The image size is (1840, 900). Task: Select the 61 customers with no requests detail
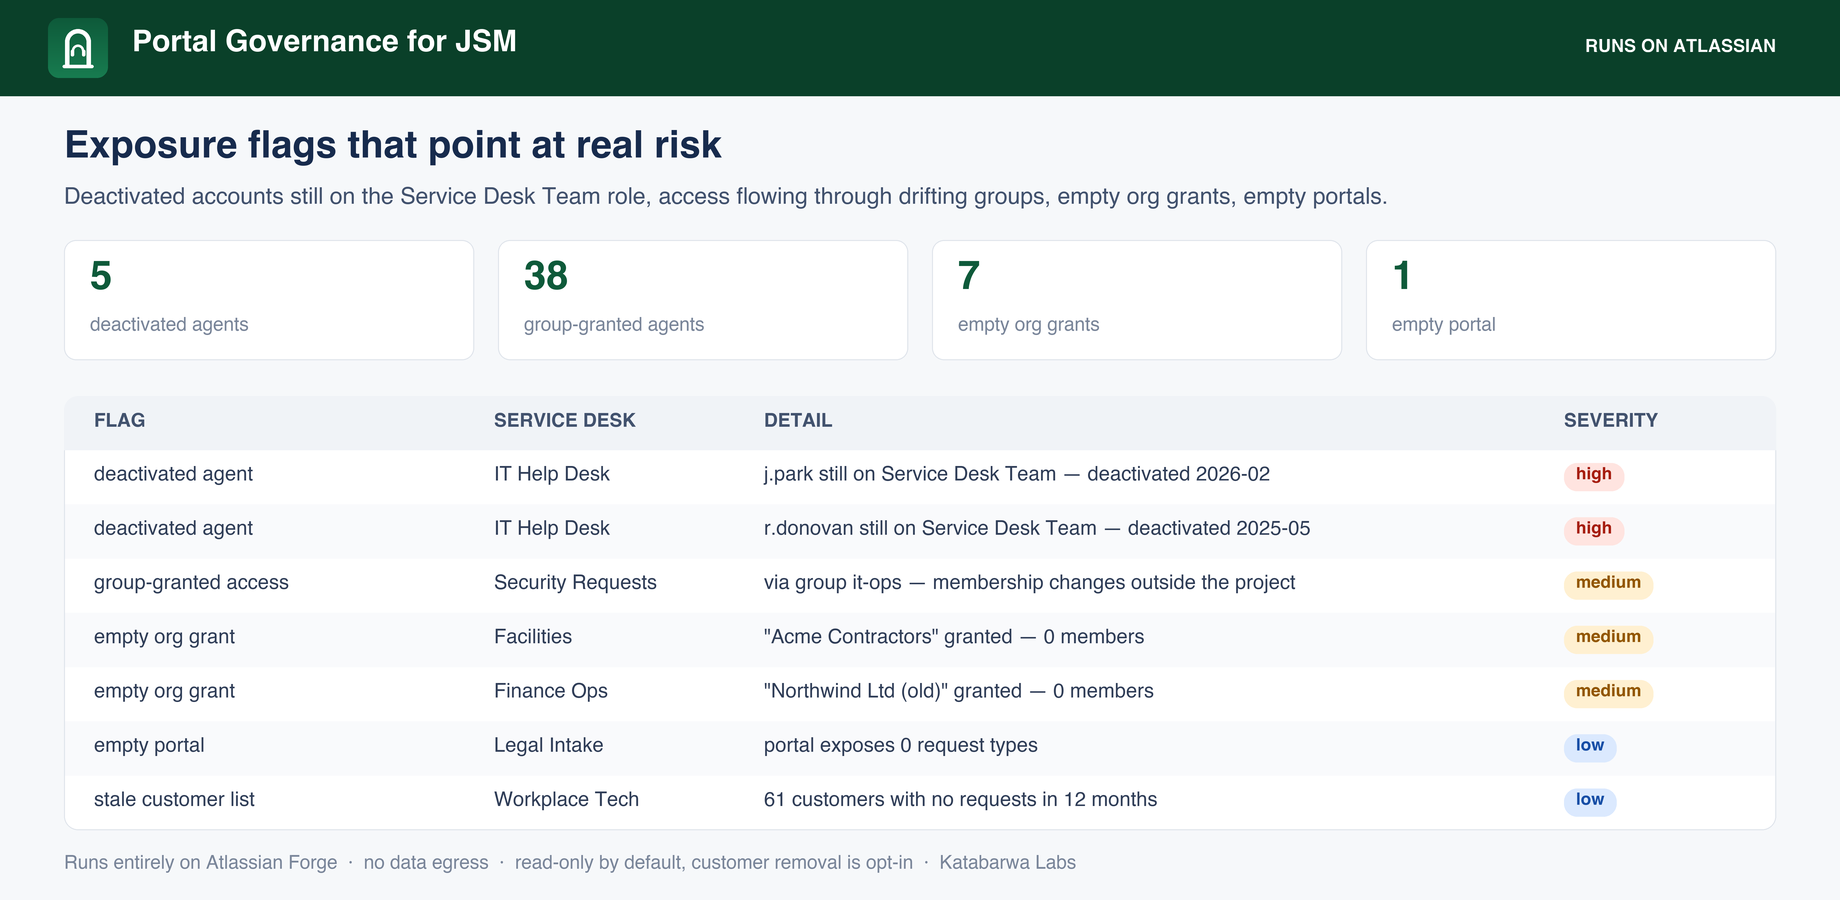tap(961, 800)
